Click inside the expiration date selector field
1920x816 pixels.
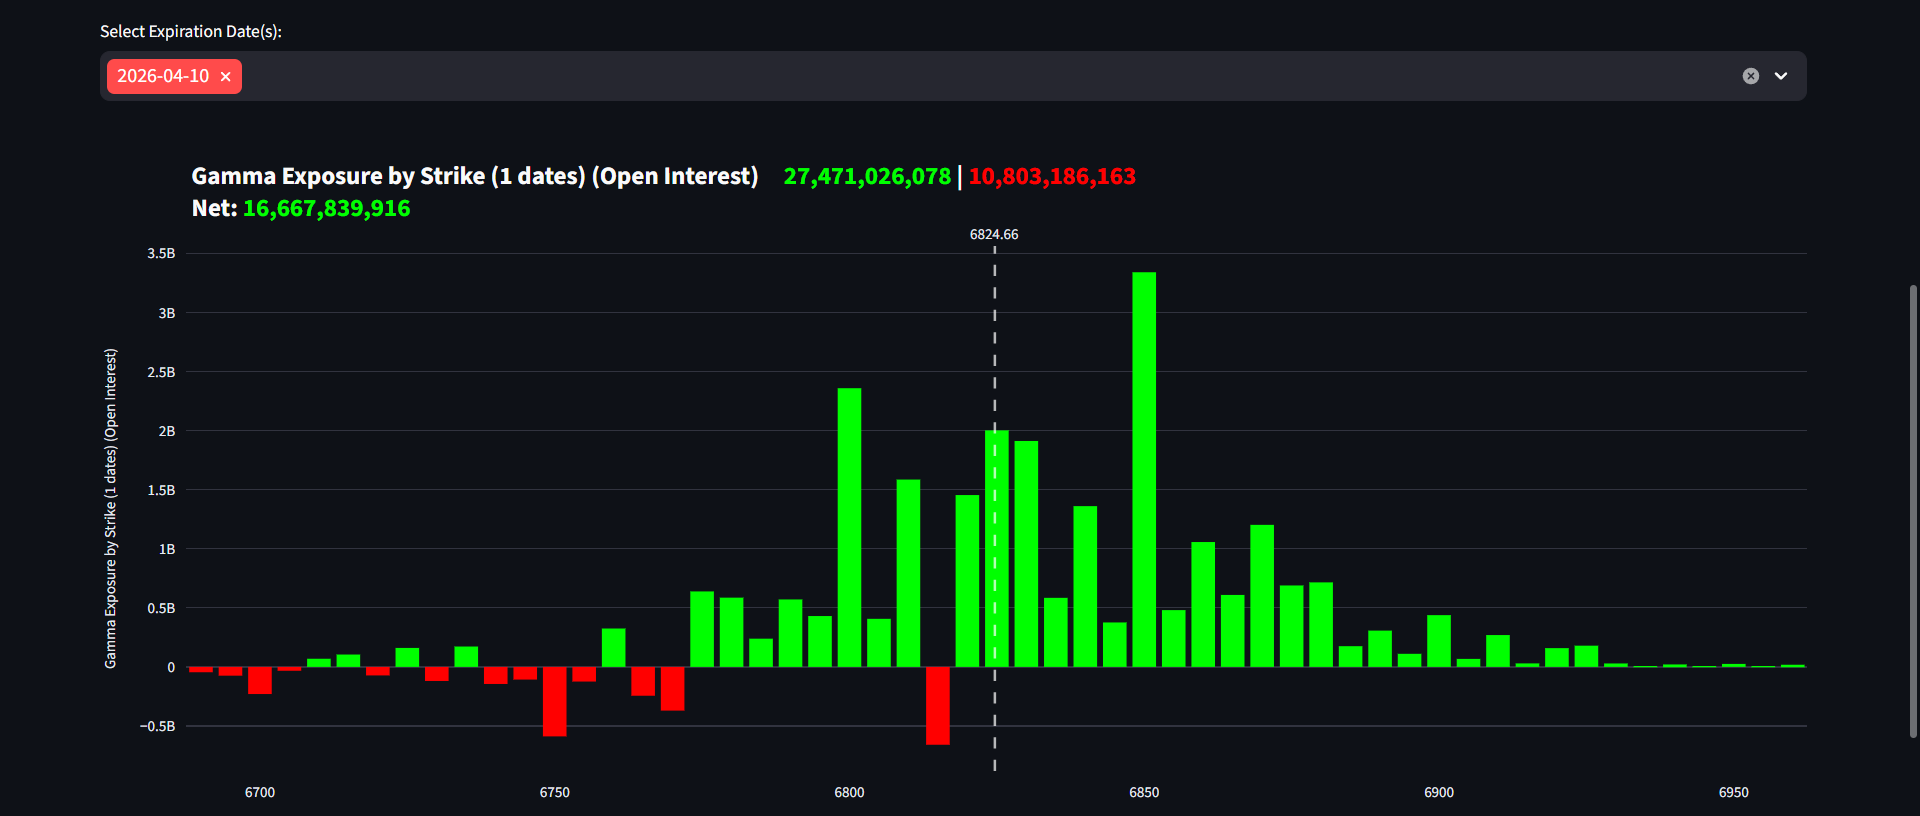coord(900,76)
